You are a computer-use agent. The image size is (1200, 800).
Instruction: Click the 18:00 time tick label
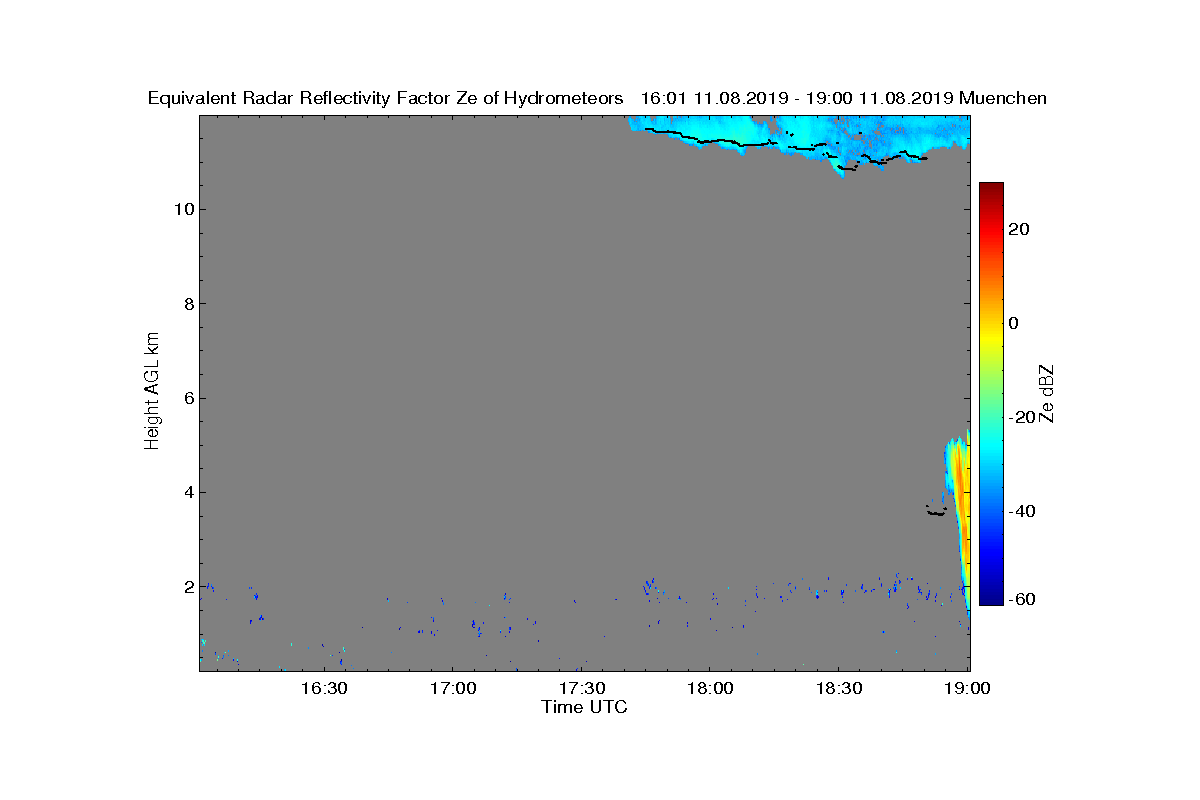(710, 689)
